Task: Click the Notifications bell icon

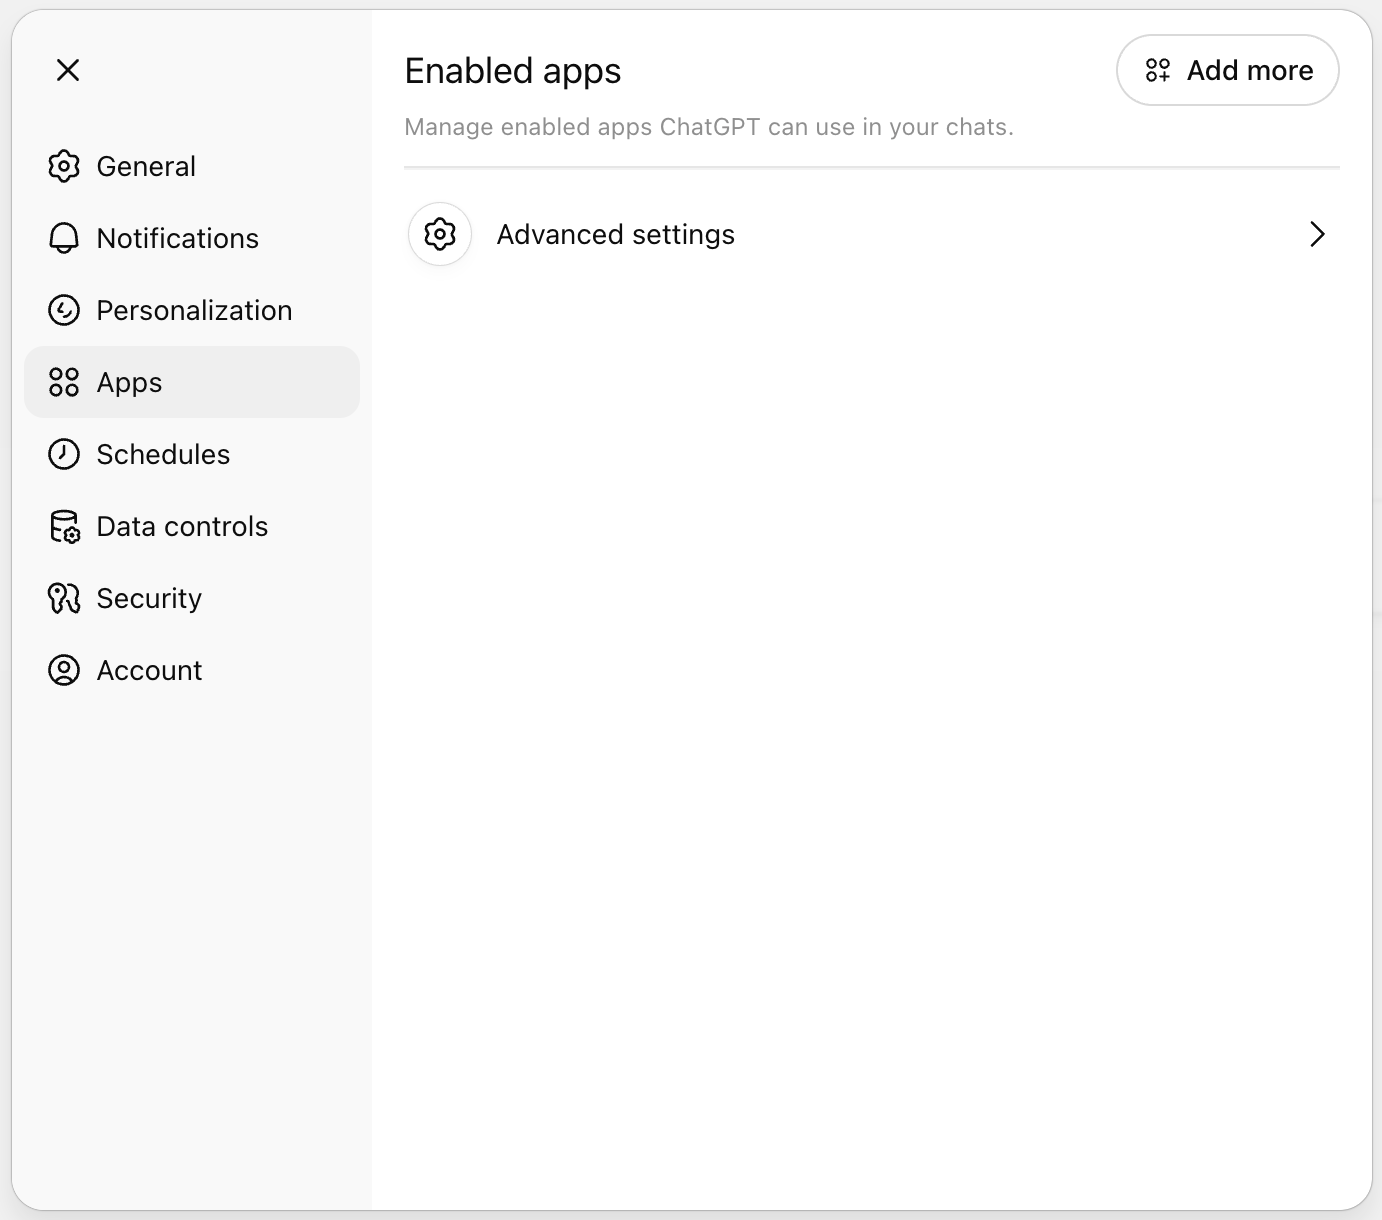Action: pyautogui.click(x=64, y=238)
